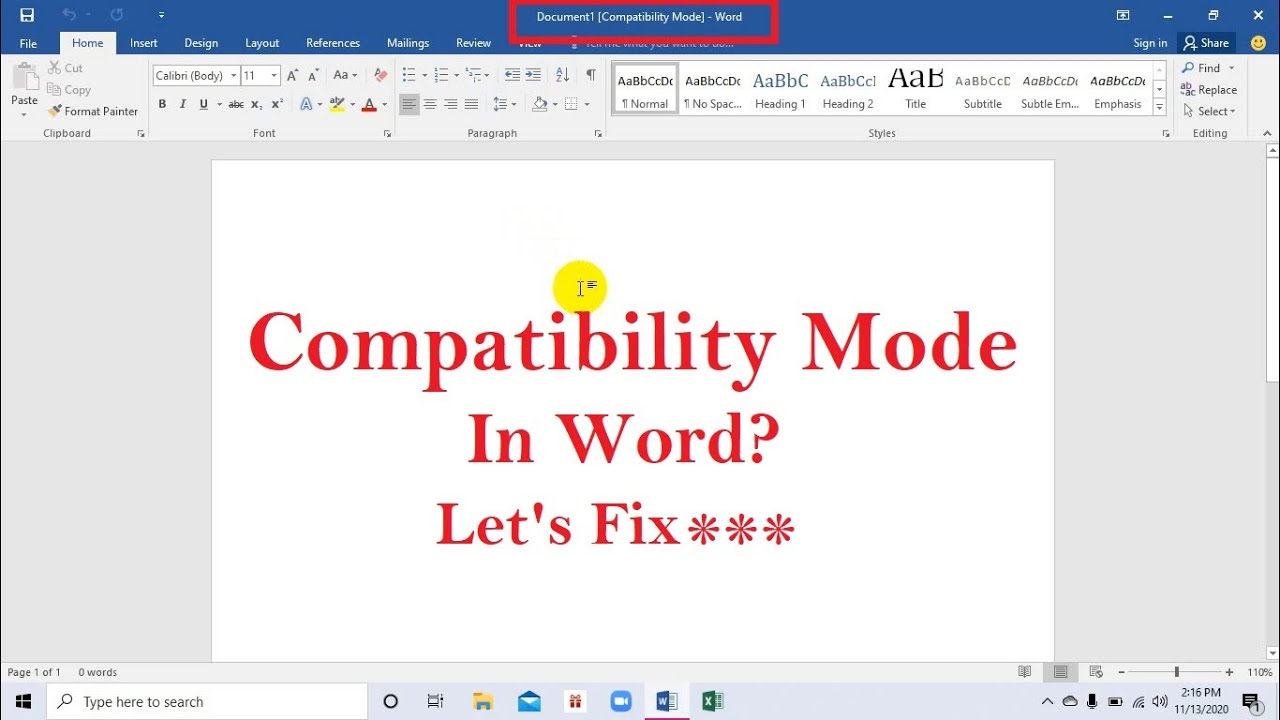1280x720 pixels.
Task: Click the Paste clipboard icon
Action: tap(24, 78)
